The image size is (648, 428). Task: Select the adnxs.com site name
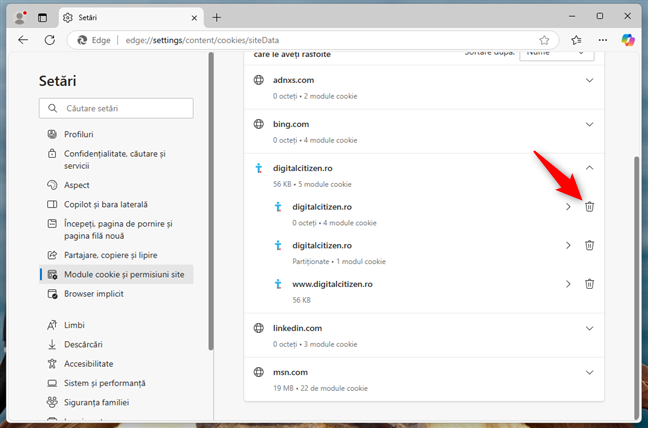[293, 80]
